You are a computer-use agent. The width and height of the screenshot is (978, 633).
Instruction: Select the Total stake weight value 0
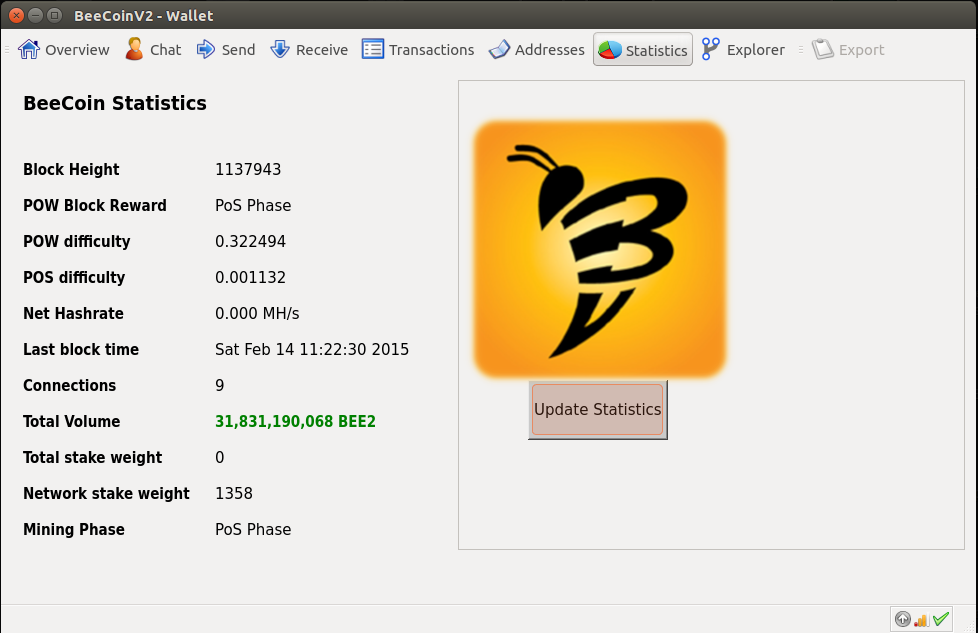220,458
